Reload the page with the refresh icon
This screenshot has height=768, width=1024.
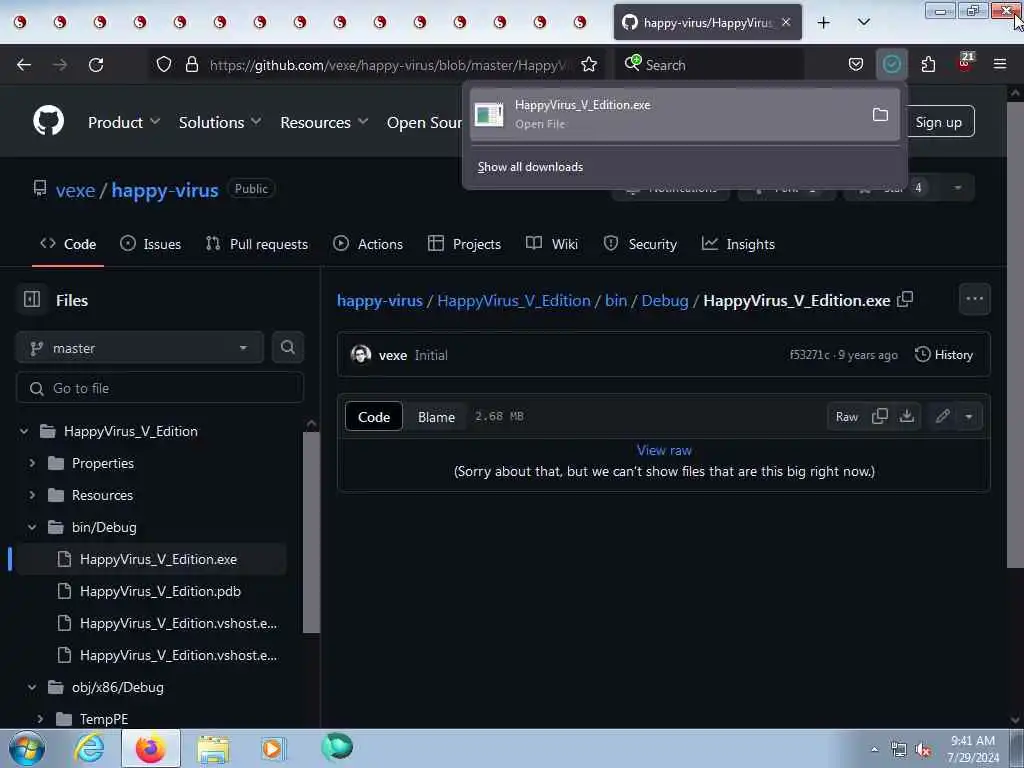(x=96, y=65)
